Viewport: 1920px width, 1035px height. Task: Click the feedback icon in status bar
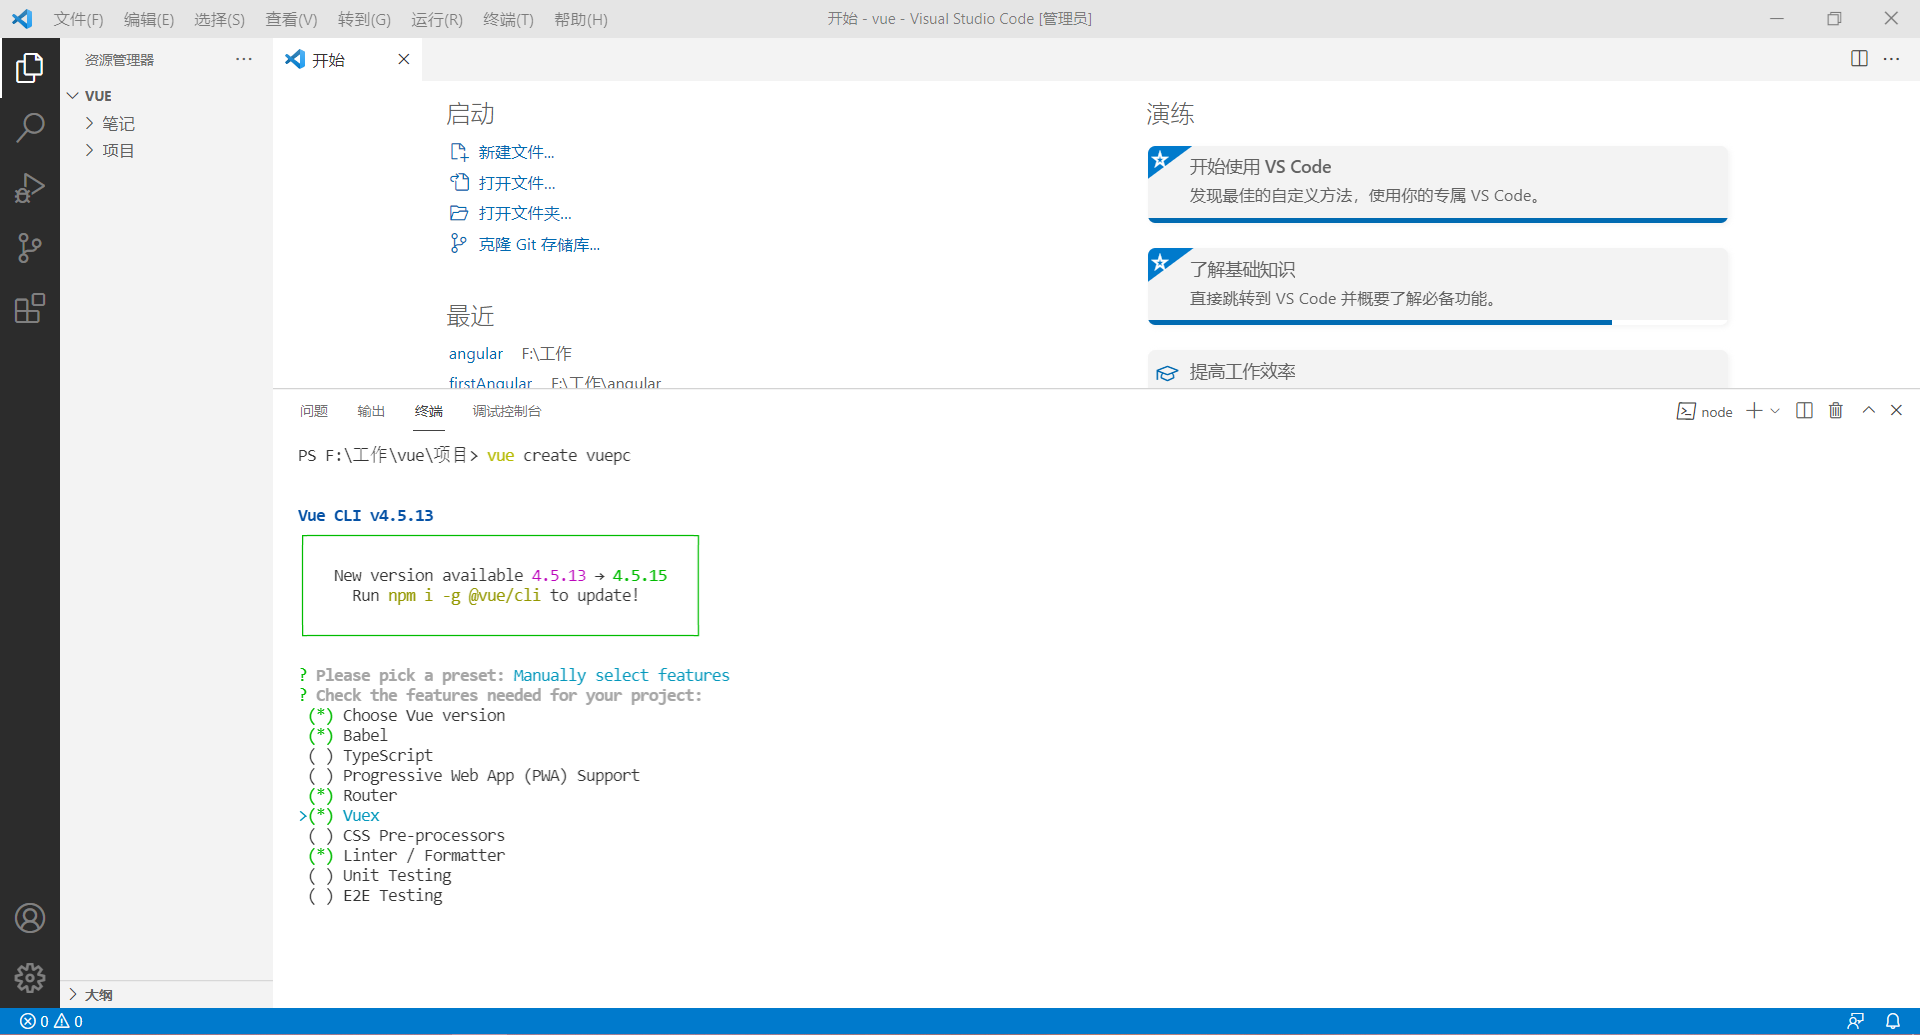(x=1855, y=1021)
